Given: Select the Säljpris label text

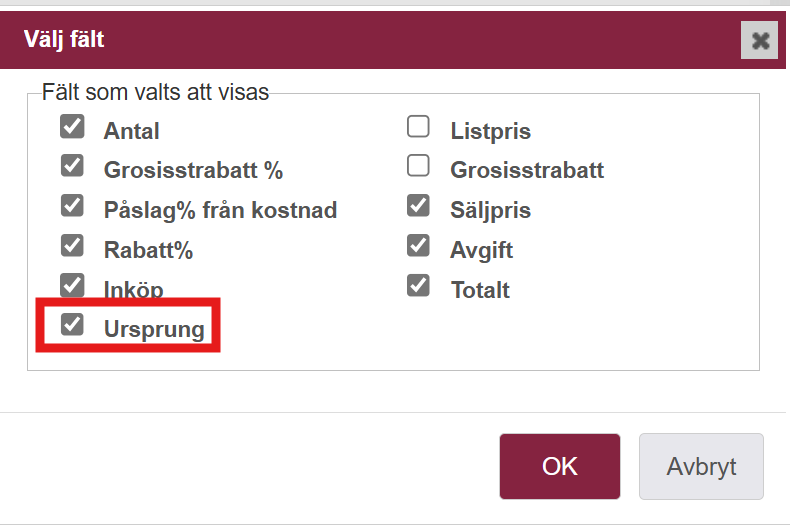Looking at the screenshot, I should (491, 211).
